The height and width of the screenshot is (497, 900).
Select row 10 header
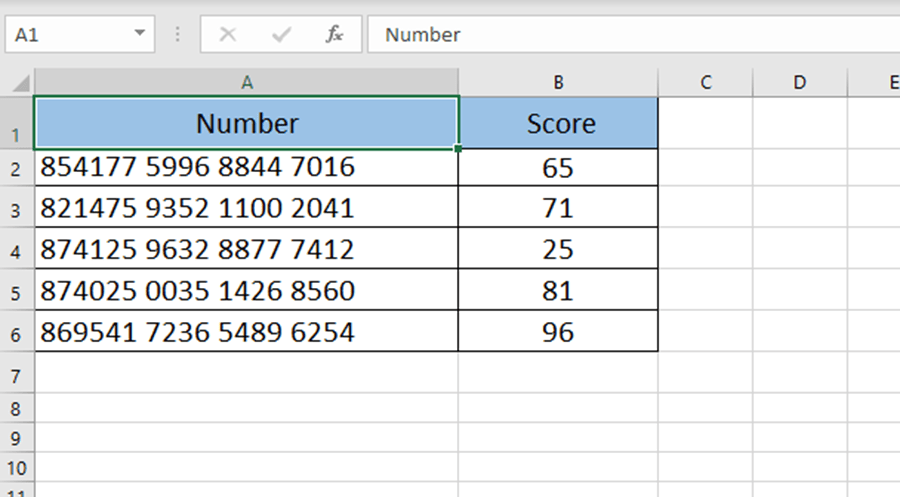coord(17,467)
